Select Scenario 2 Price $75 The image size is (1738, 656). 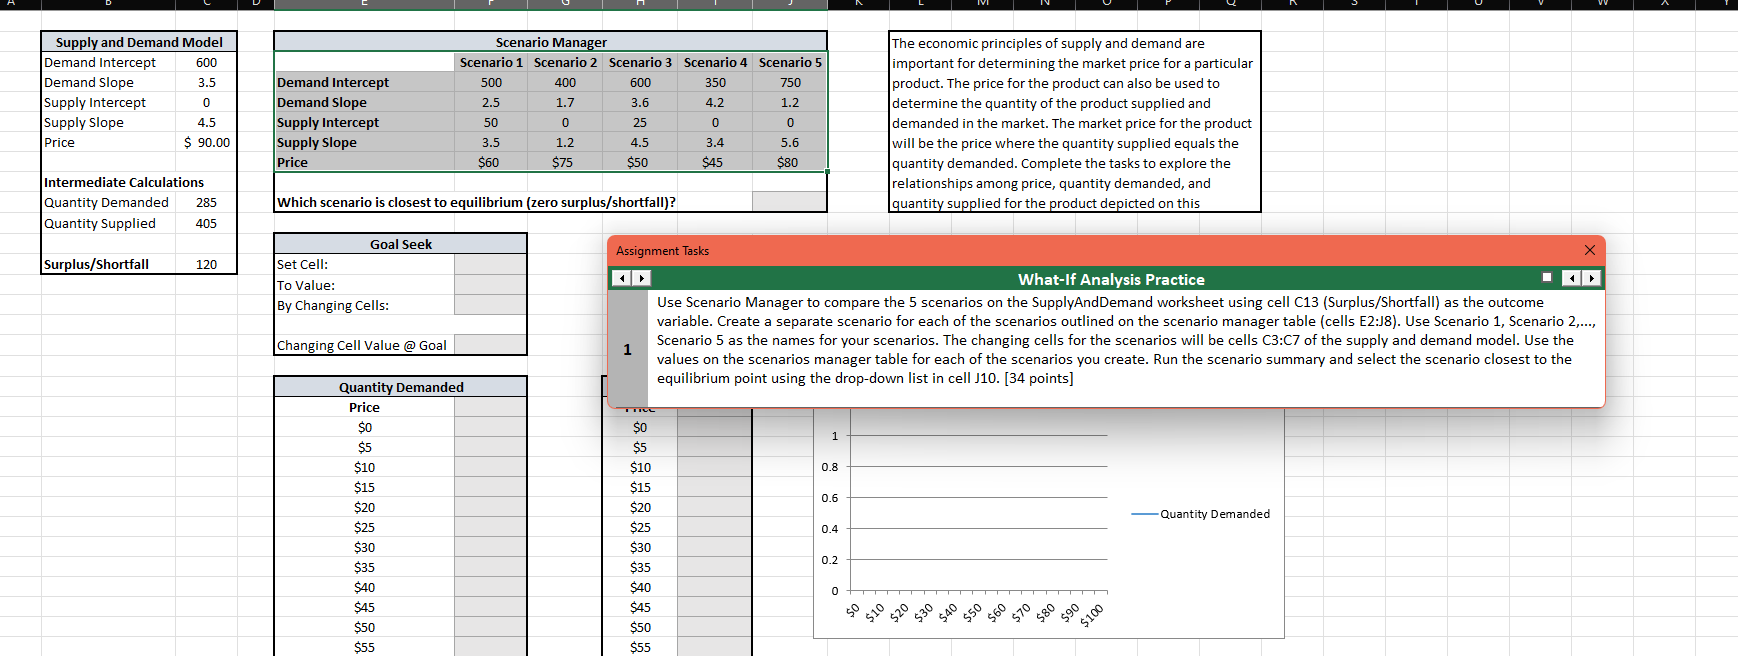pyautogui.click(x=565, y=162)
